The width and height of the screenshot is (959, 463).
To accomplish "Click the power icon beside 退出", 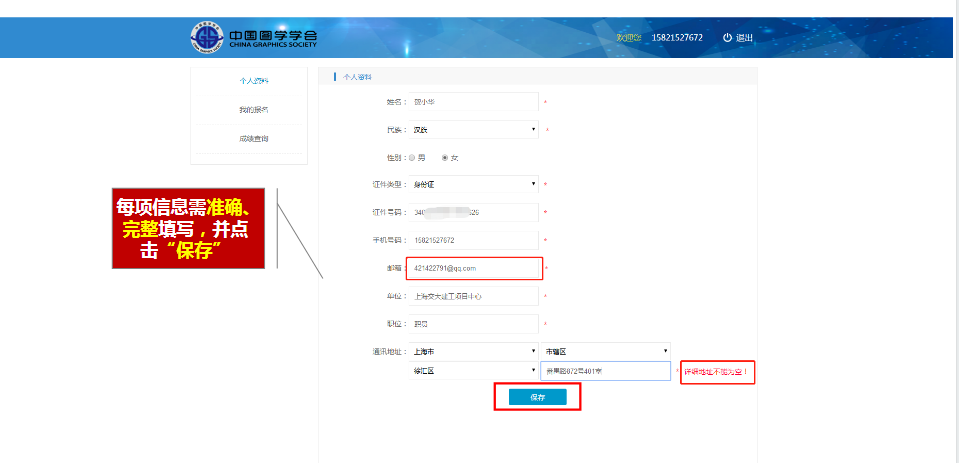I will pos(727,38).
